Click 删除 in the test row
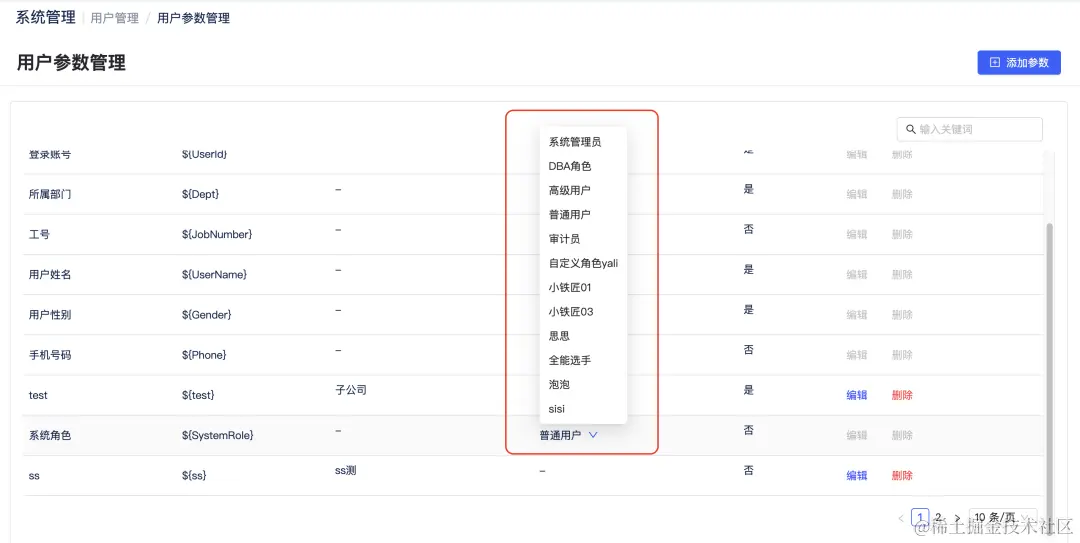Viewport: 1080px width, 543px height. 902,396
